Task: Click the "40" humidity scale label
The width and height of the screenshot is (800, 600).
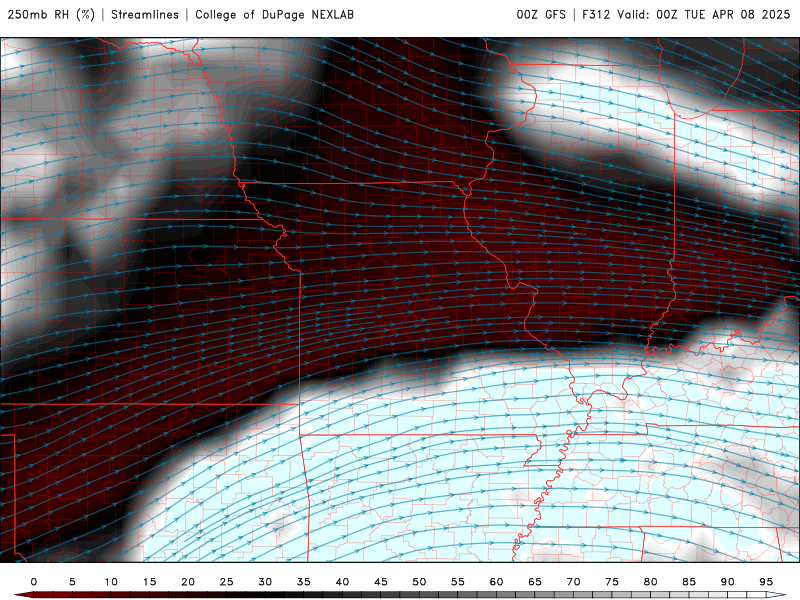Action: pos(342,582)
